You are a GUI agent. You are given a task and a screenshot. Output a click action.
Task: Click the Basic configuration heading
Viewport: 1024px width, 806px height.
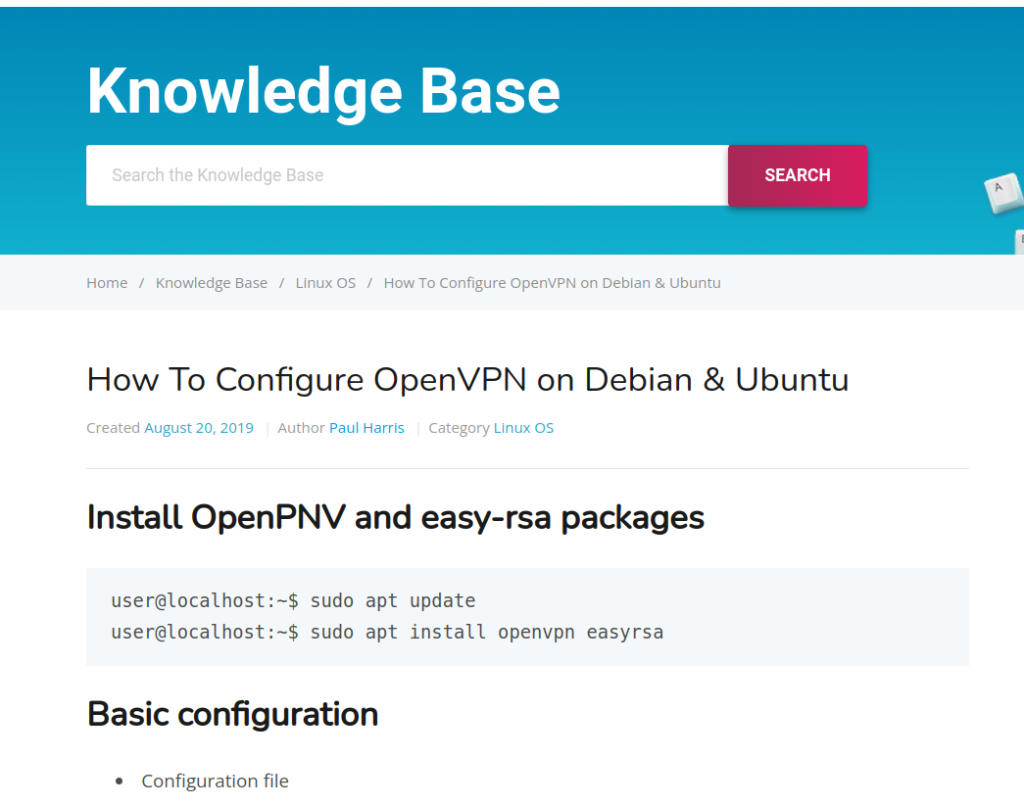(x=232, y=714)
